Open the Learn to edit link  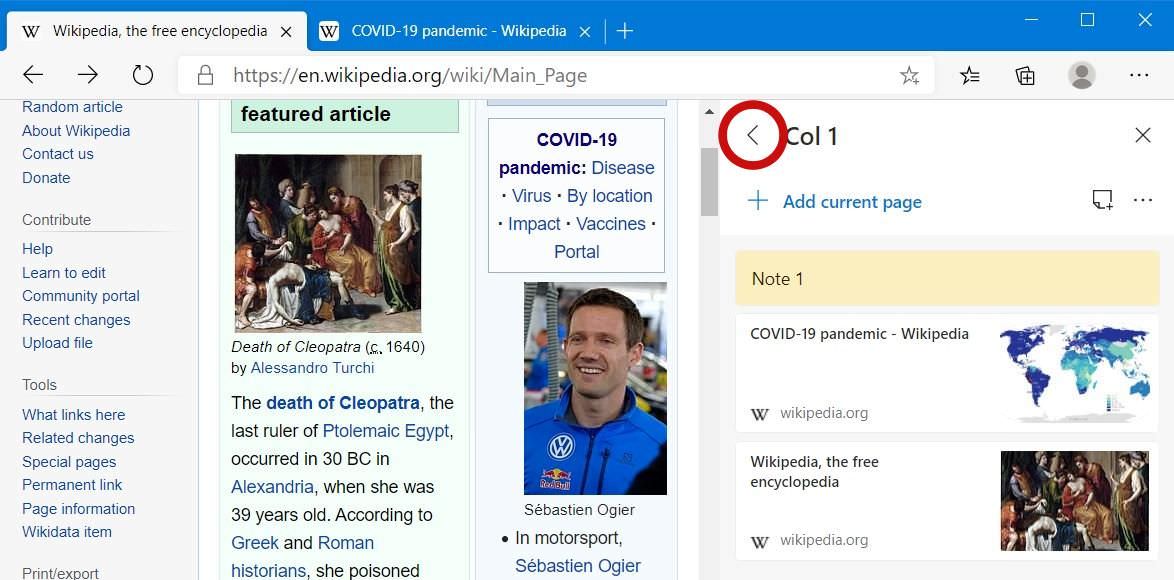pyautogui.click(x=64, y=273)
